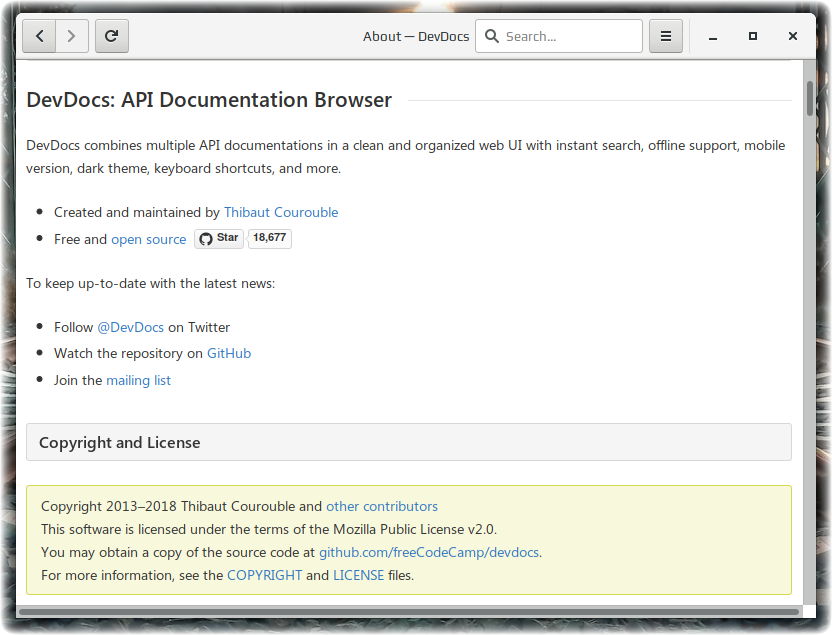832x635 pixels.
Task: Open the COPYRIGHT file link
Action: click(x=264, y=575)
